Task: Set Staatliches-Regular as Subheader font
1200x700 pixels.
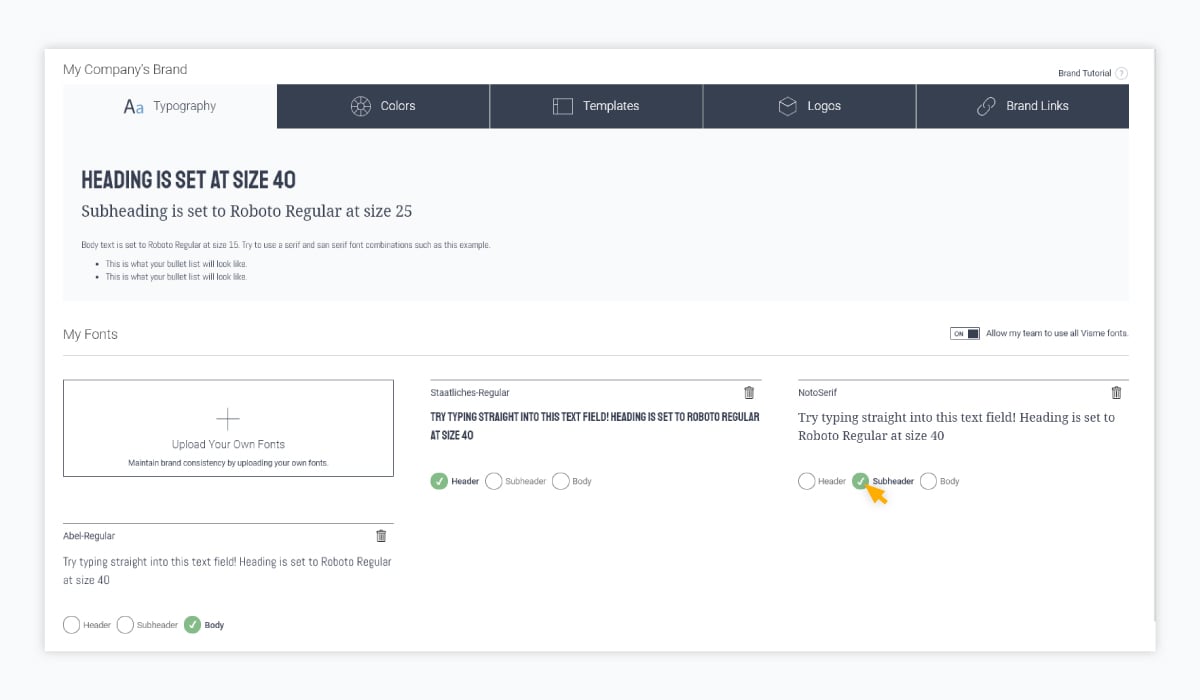Action: 494,481
